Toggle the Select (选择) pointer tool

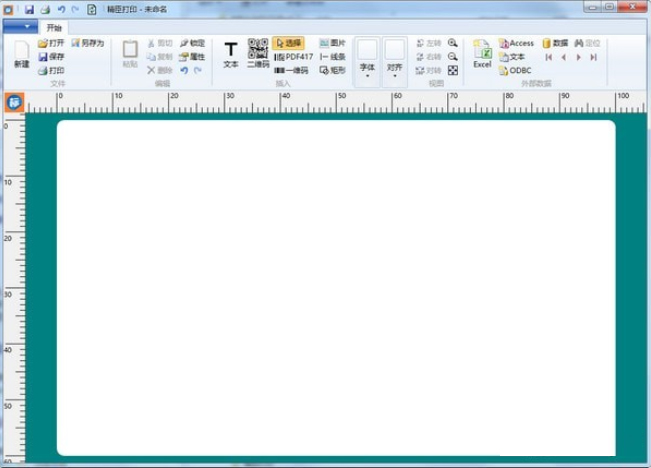click(x=288, y=44)
